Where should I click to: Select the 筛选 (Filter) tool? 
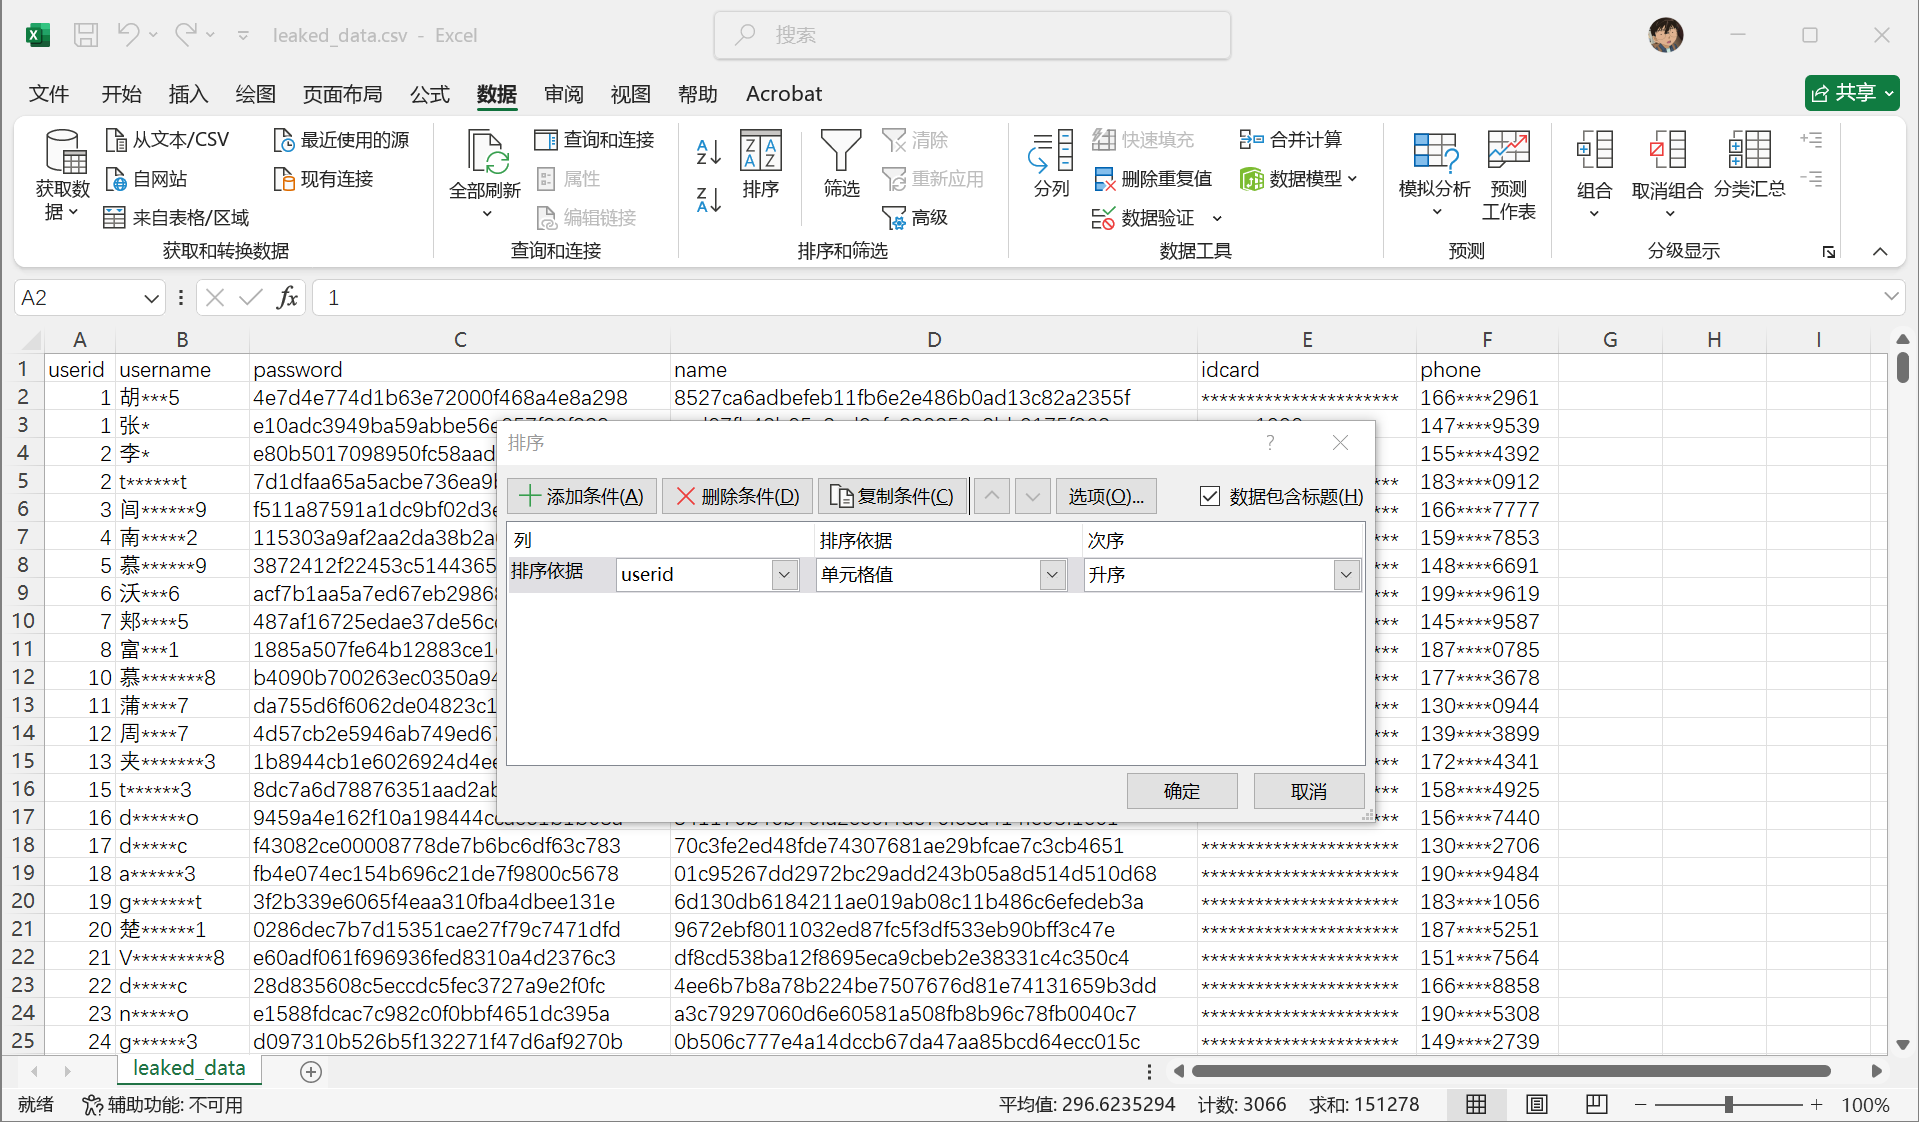coord(841,165)
